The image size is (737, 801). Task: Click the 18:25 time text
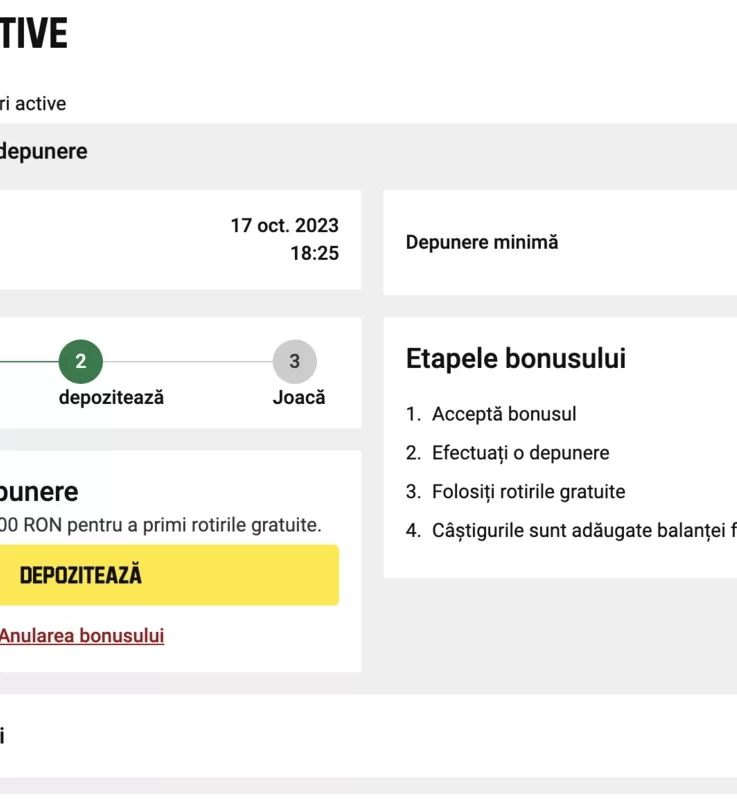[315, 253]
